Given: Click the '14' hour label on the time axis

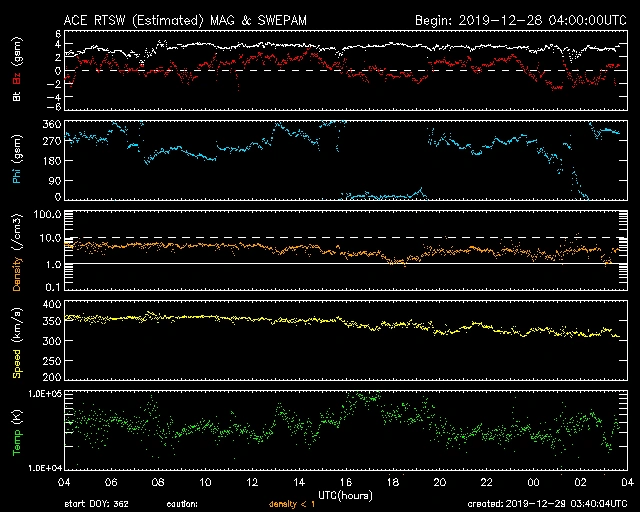Looking at the screenshot, I should [299, 482].
